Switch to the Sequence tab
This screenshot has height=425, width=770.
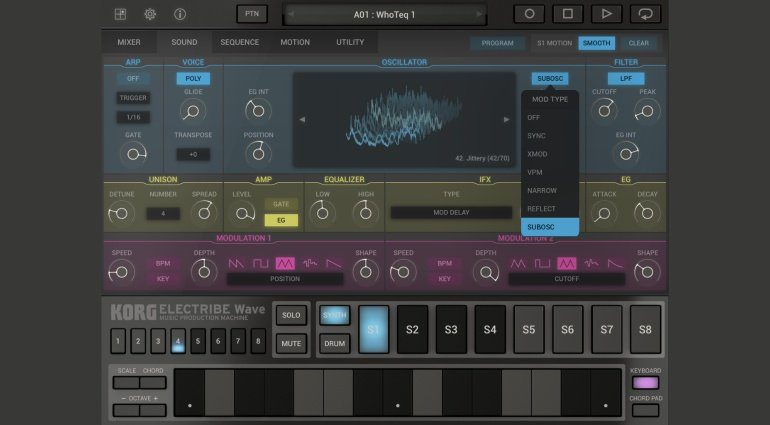[239, 43]
